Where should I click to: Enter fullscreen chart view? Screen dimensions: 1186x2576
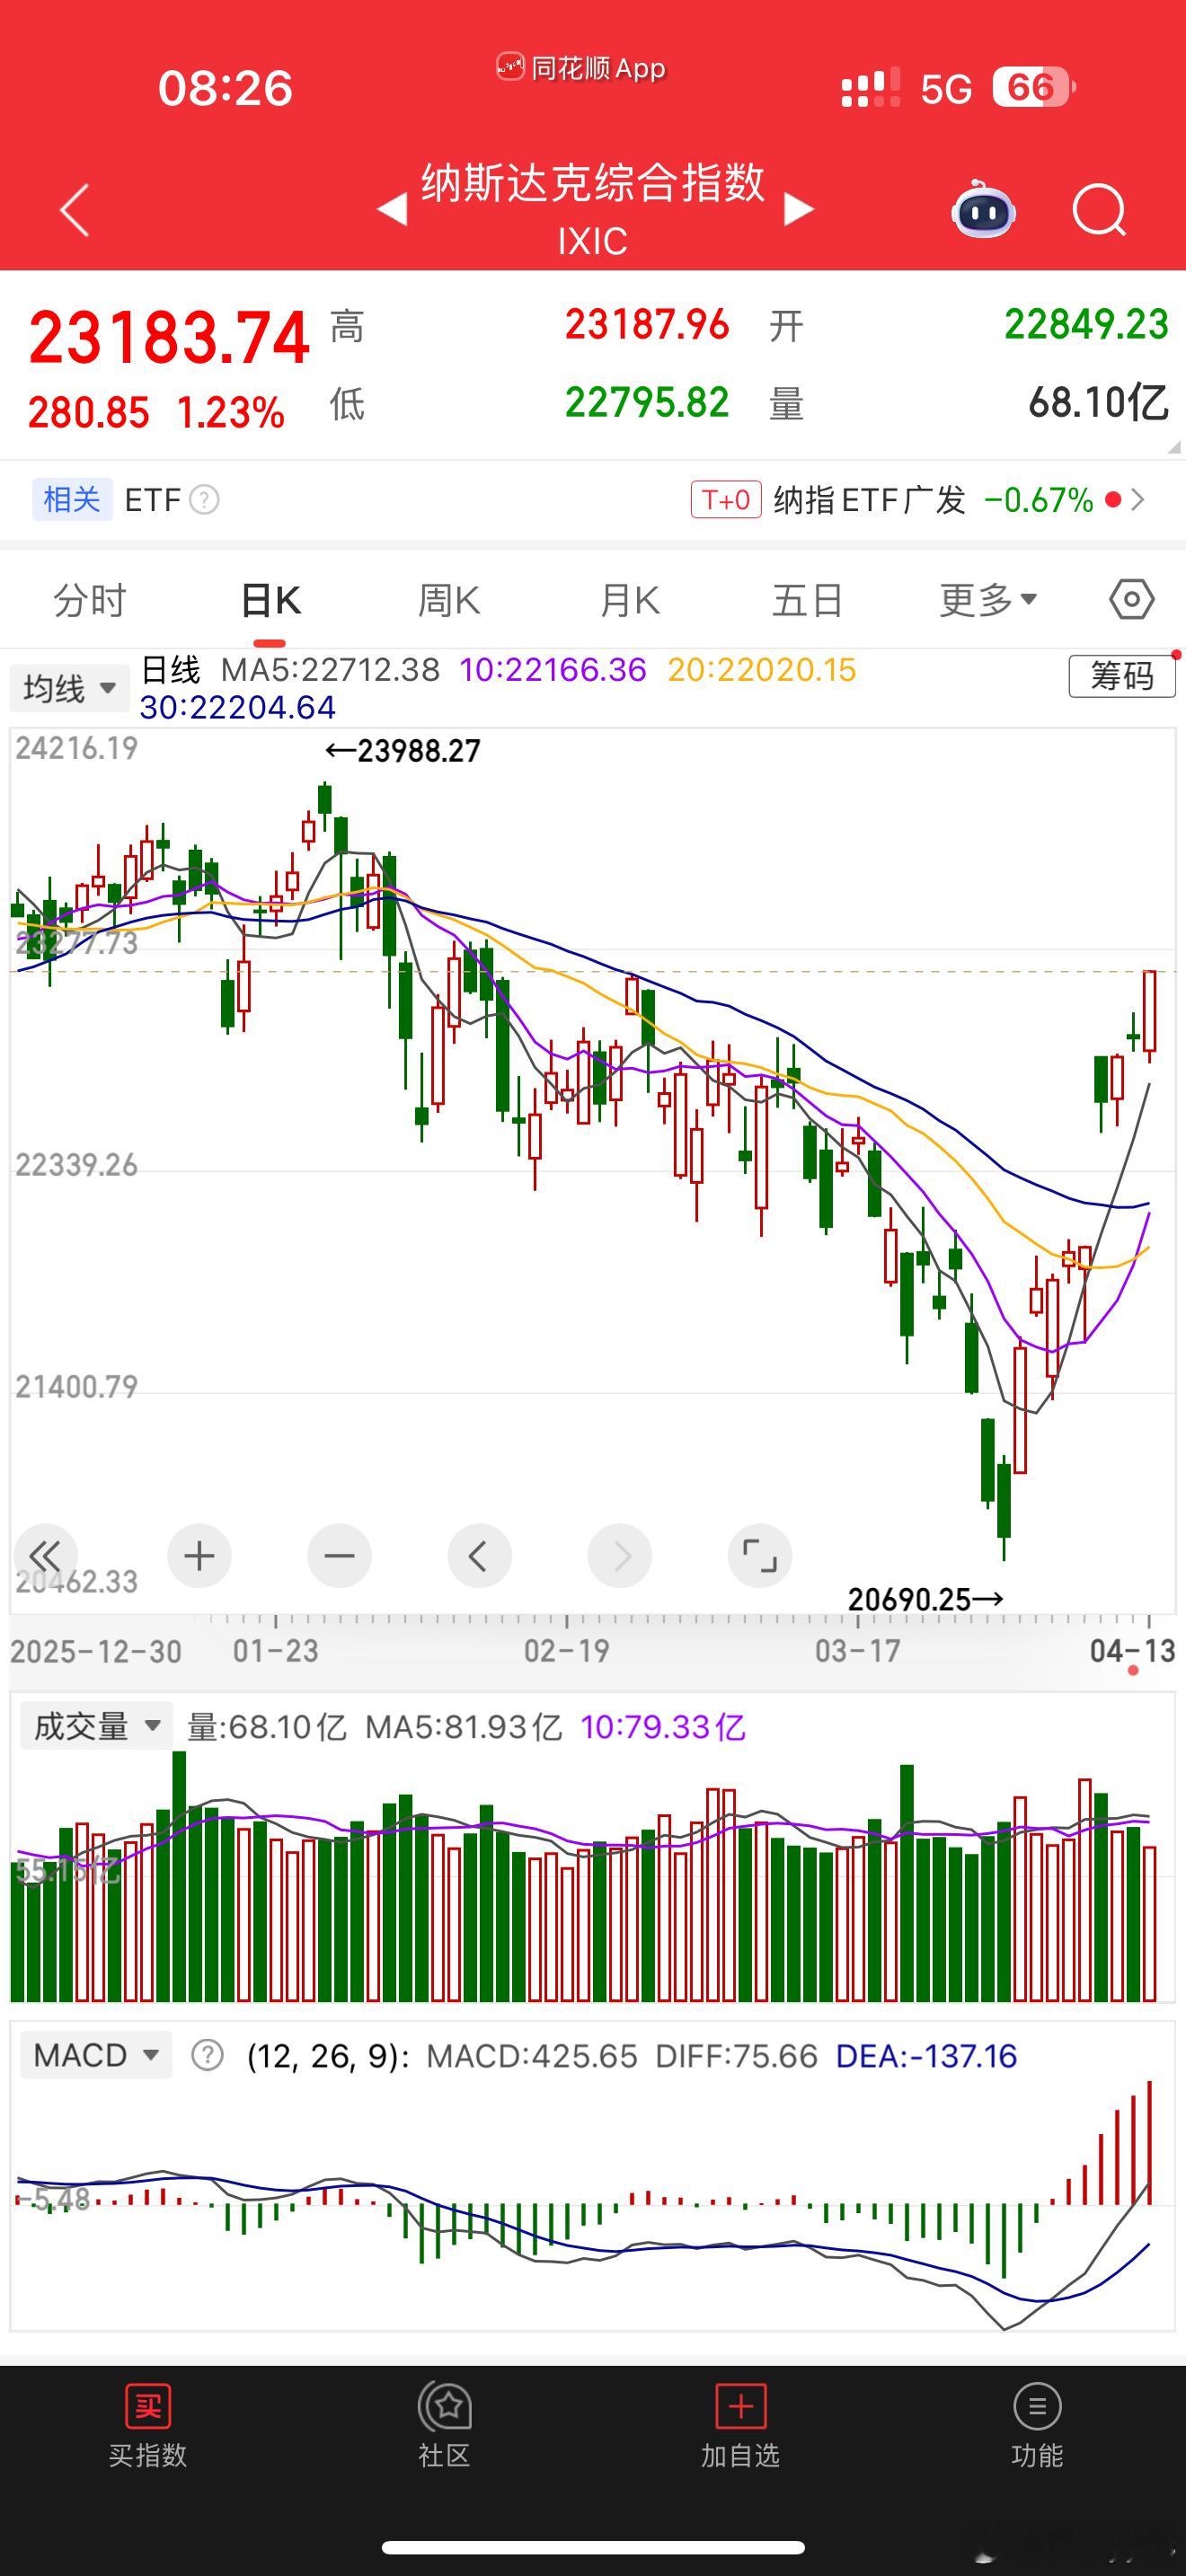760,1555
